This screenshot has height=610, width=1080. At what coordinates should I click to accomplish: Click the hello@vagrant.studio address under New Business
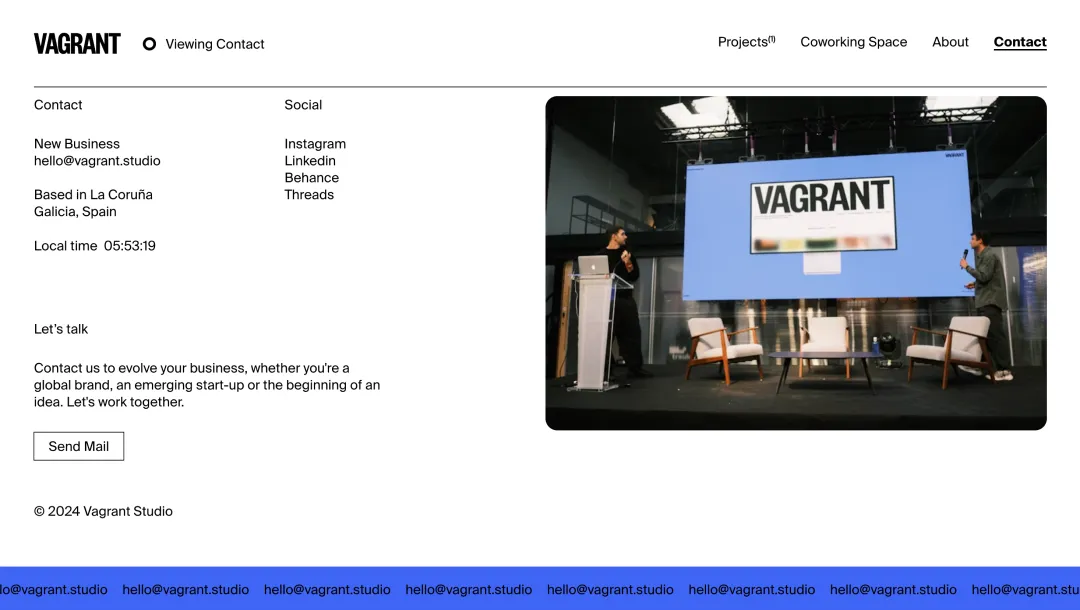coord(97,160)
